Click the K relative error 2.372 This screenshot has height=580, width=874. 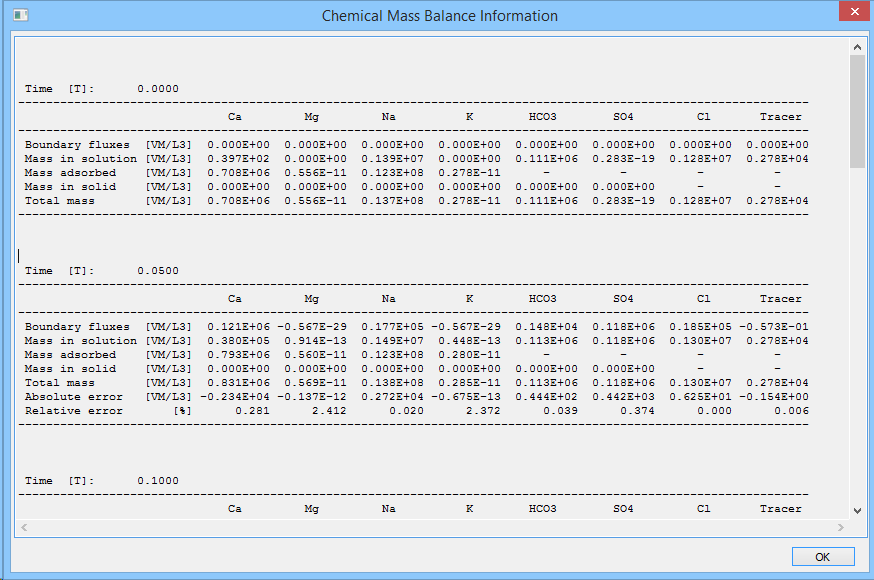coord(483,411)
